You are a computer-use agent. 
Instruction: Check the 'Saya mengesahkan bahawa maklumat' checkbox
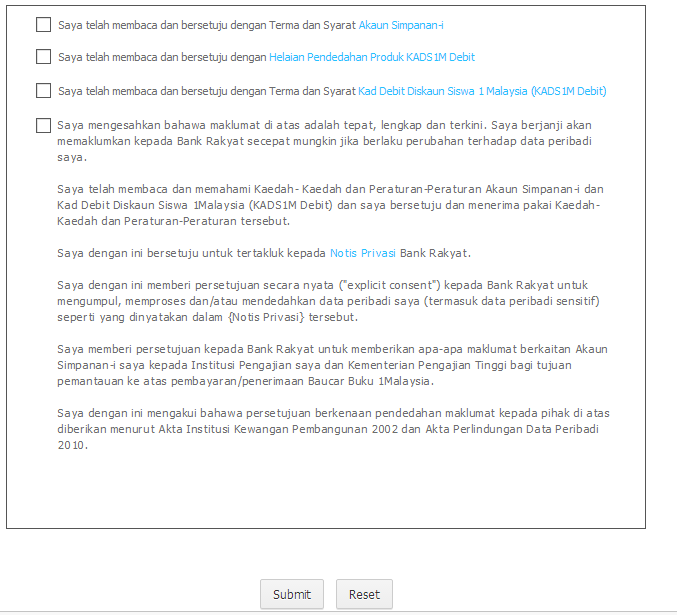click(x=43, y=126)
